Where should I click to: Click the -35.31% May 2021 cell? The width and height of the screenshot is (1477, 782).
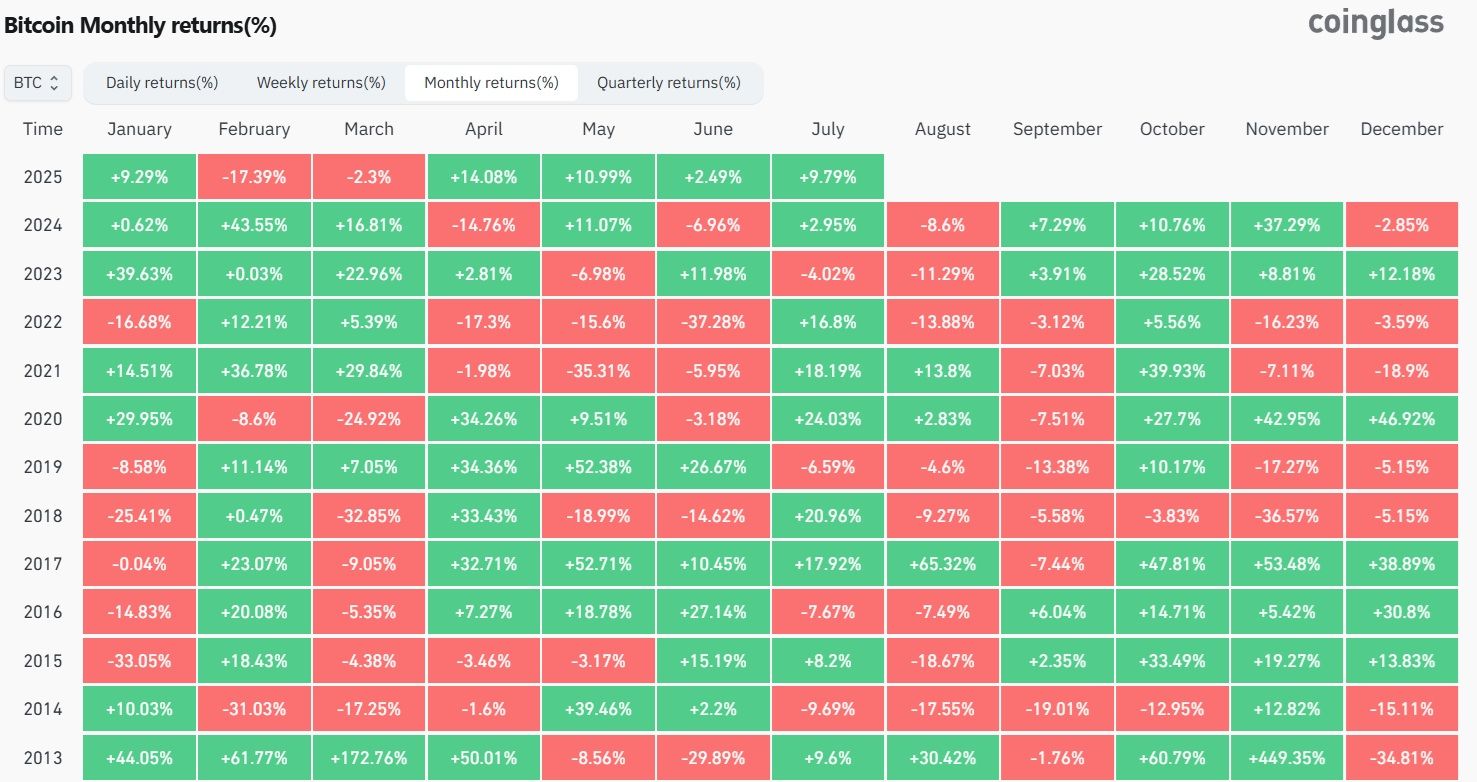tap(598, 370)
